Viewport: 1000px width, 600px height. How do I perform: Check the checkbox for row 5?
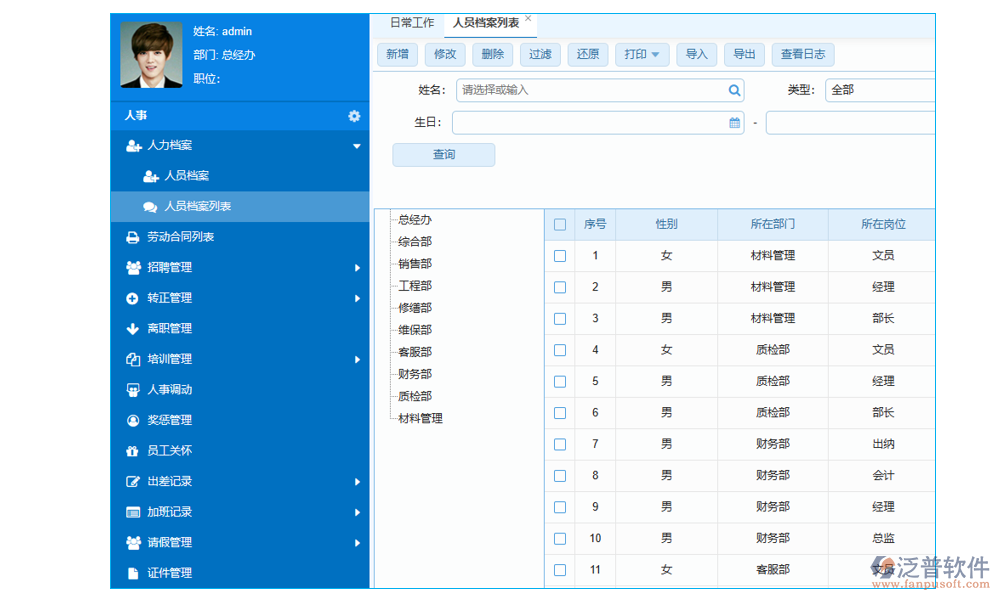[x=560, y=381]
